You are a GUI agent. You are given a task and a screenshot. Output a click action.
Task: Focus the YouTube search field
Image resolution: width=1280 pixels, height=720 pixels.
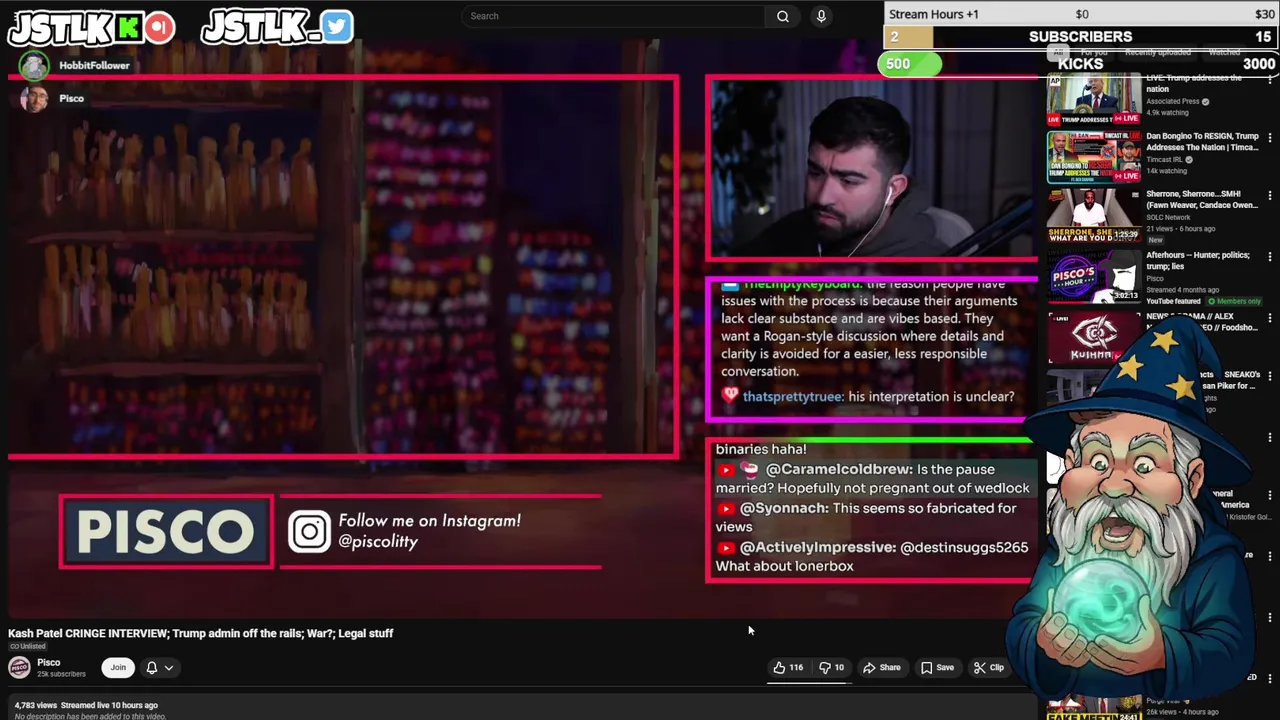615,16
